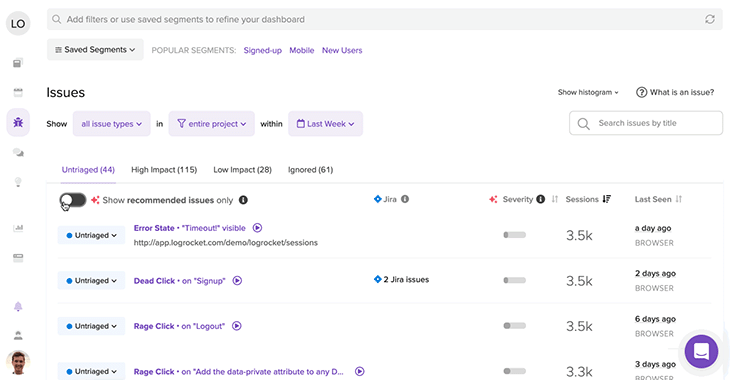The image size is (730, 380).
Task: Sort by Last Seen arrows icon
Action: (678, 199)
